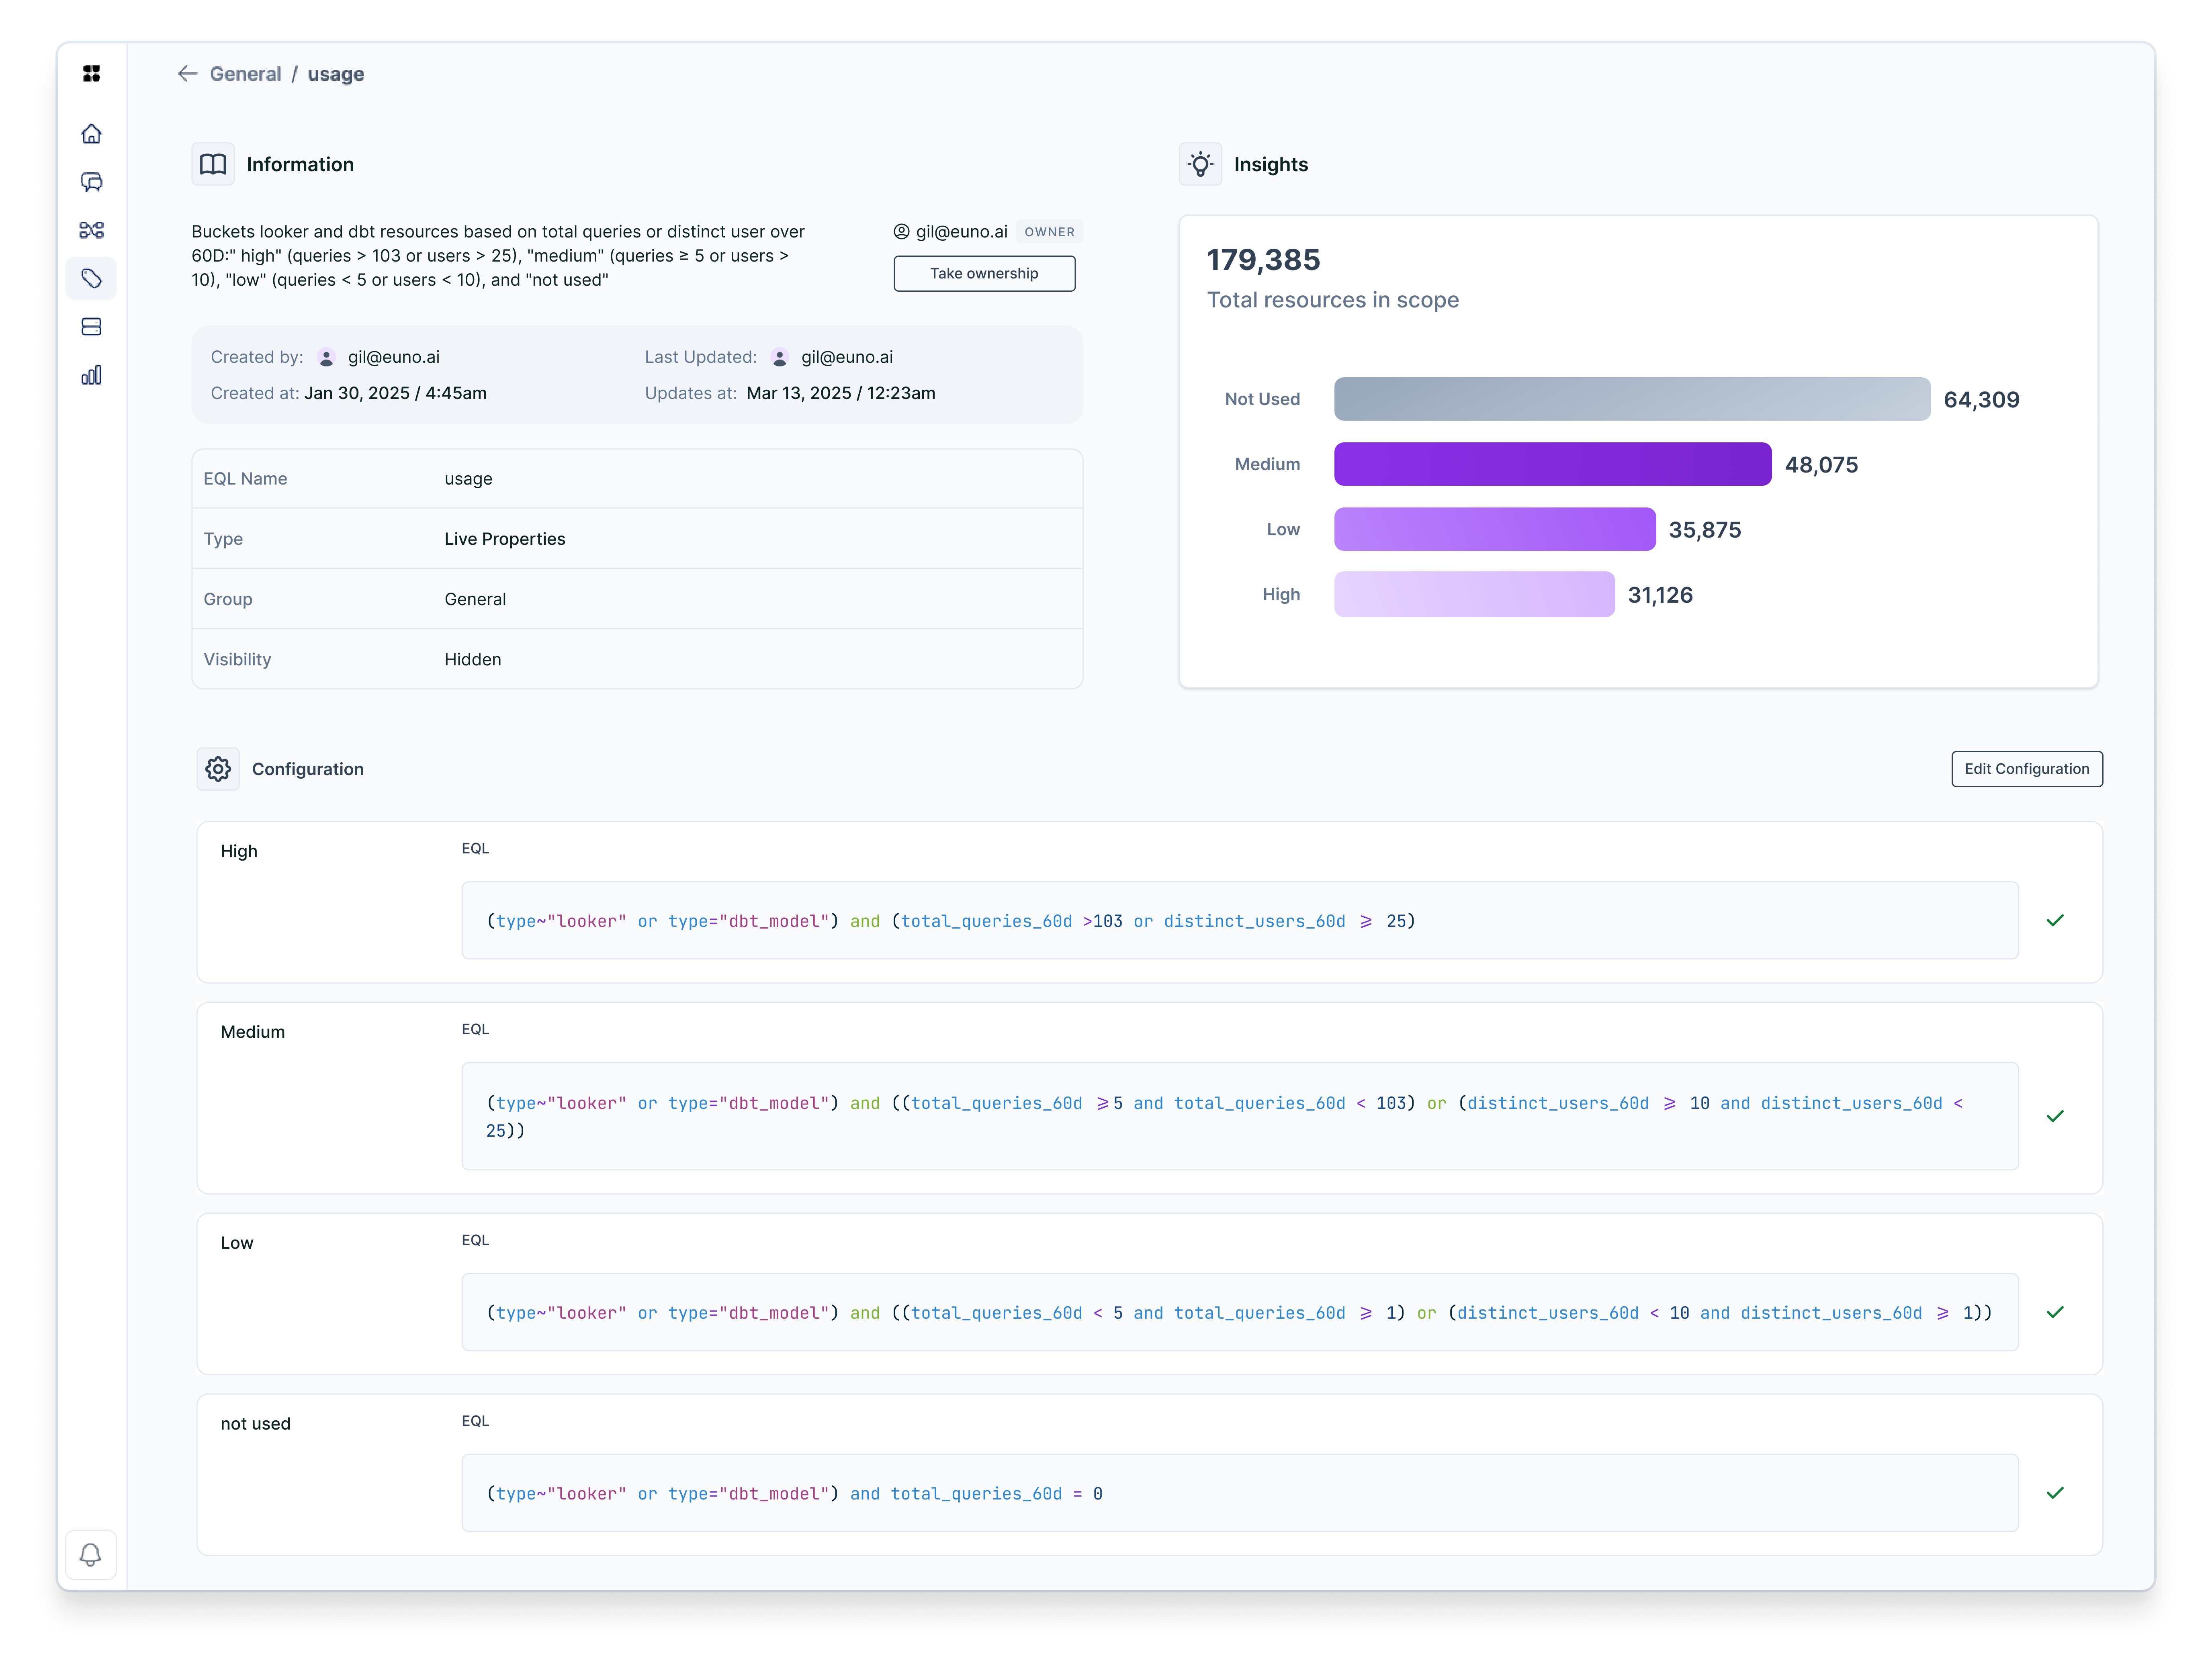The height and width of the screenshot is (1661, 2212).
Task: Open the chat sidebar icon
Action: point(91,182)
